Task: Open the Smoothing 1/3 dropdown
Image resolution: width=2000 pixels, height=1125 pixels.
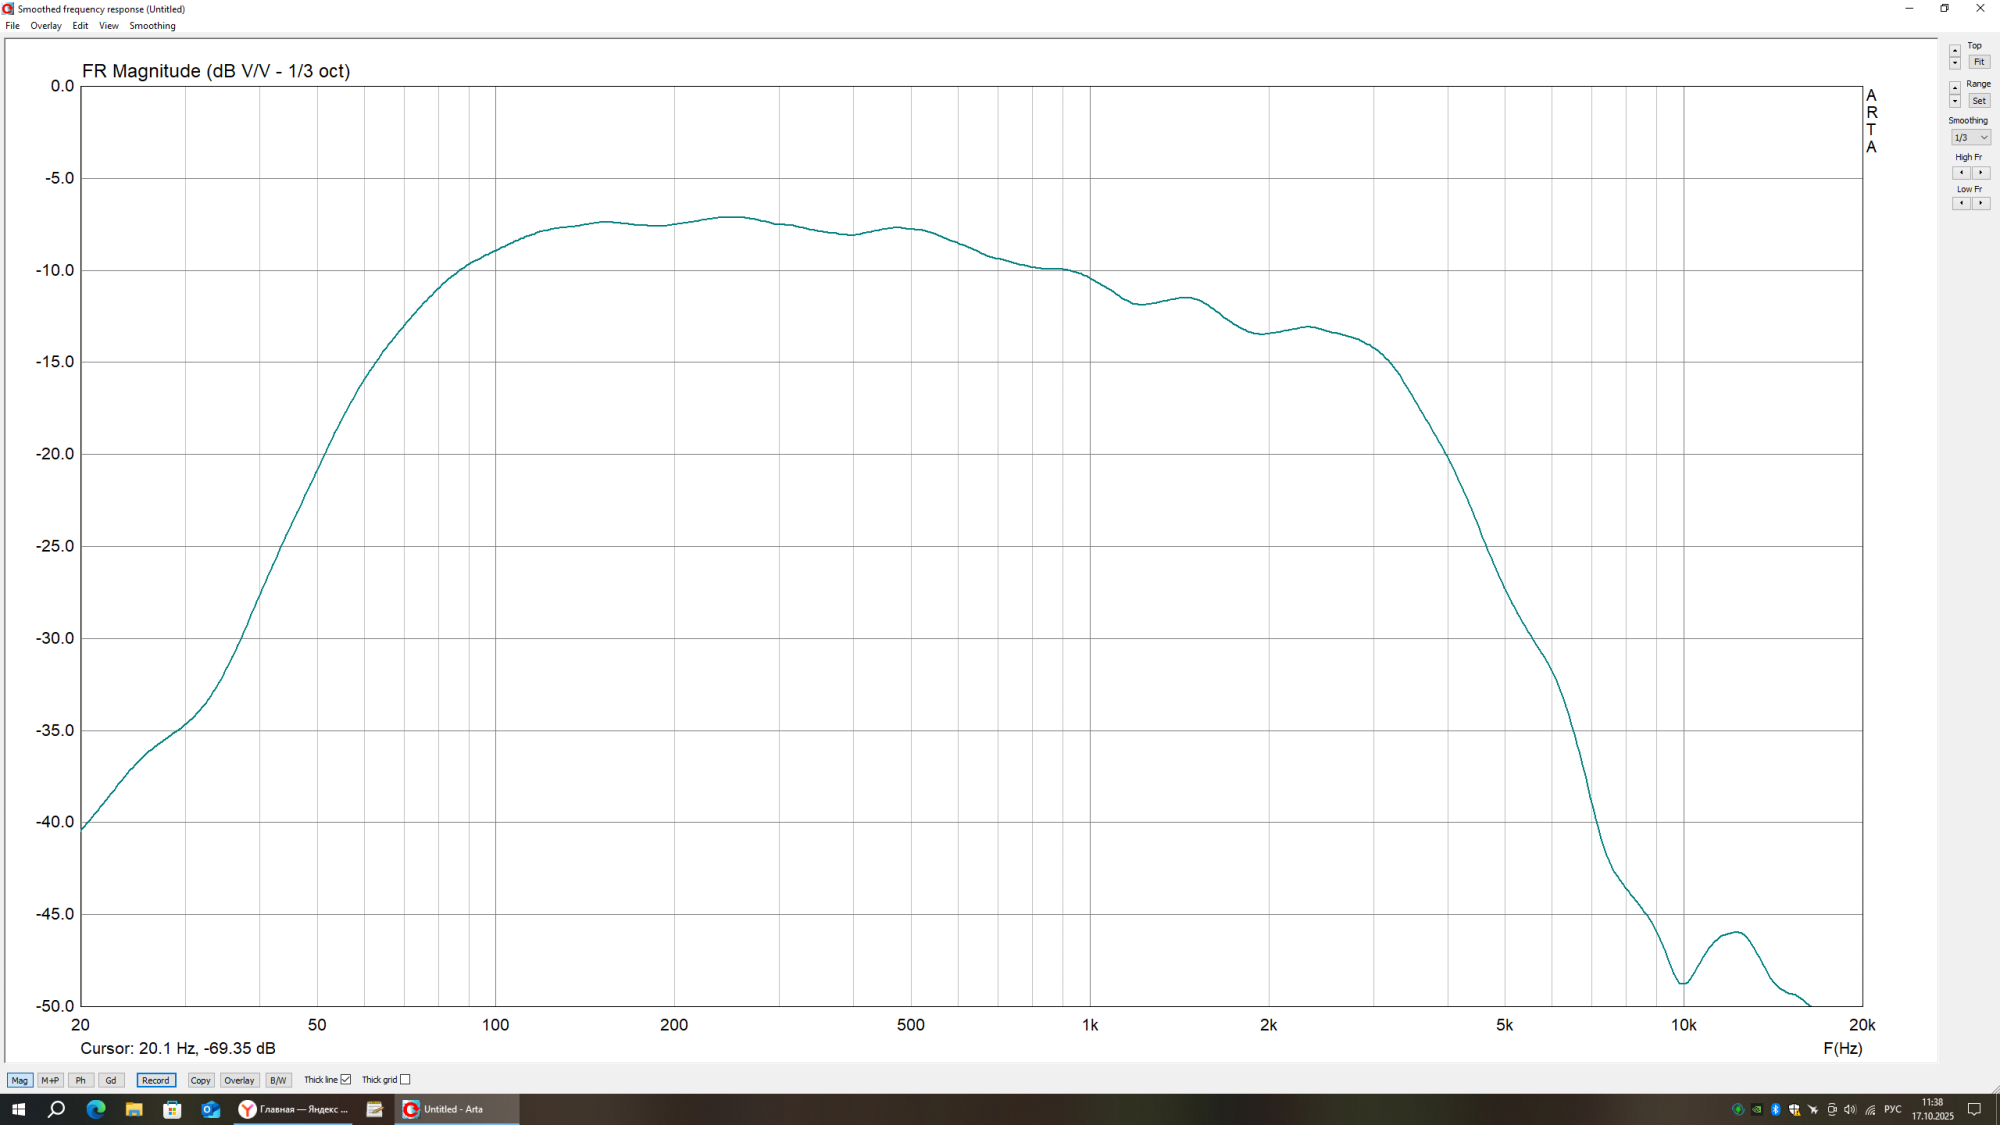Action: point(1971,138)
